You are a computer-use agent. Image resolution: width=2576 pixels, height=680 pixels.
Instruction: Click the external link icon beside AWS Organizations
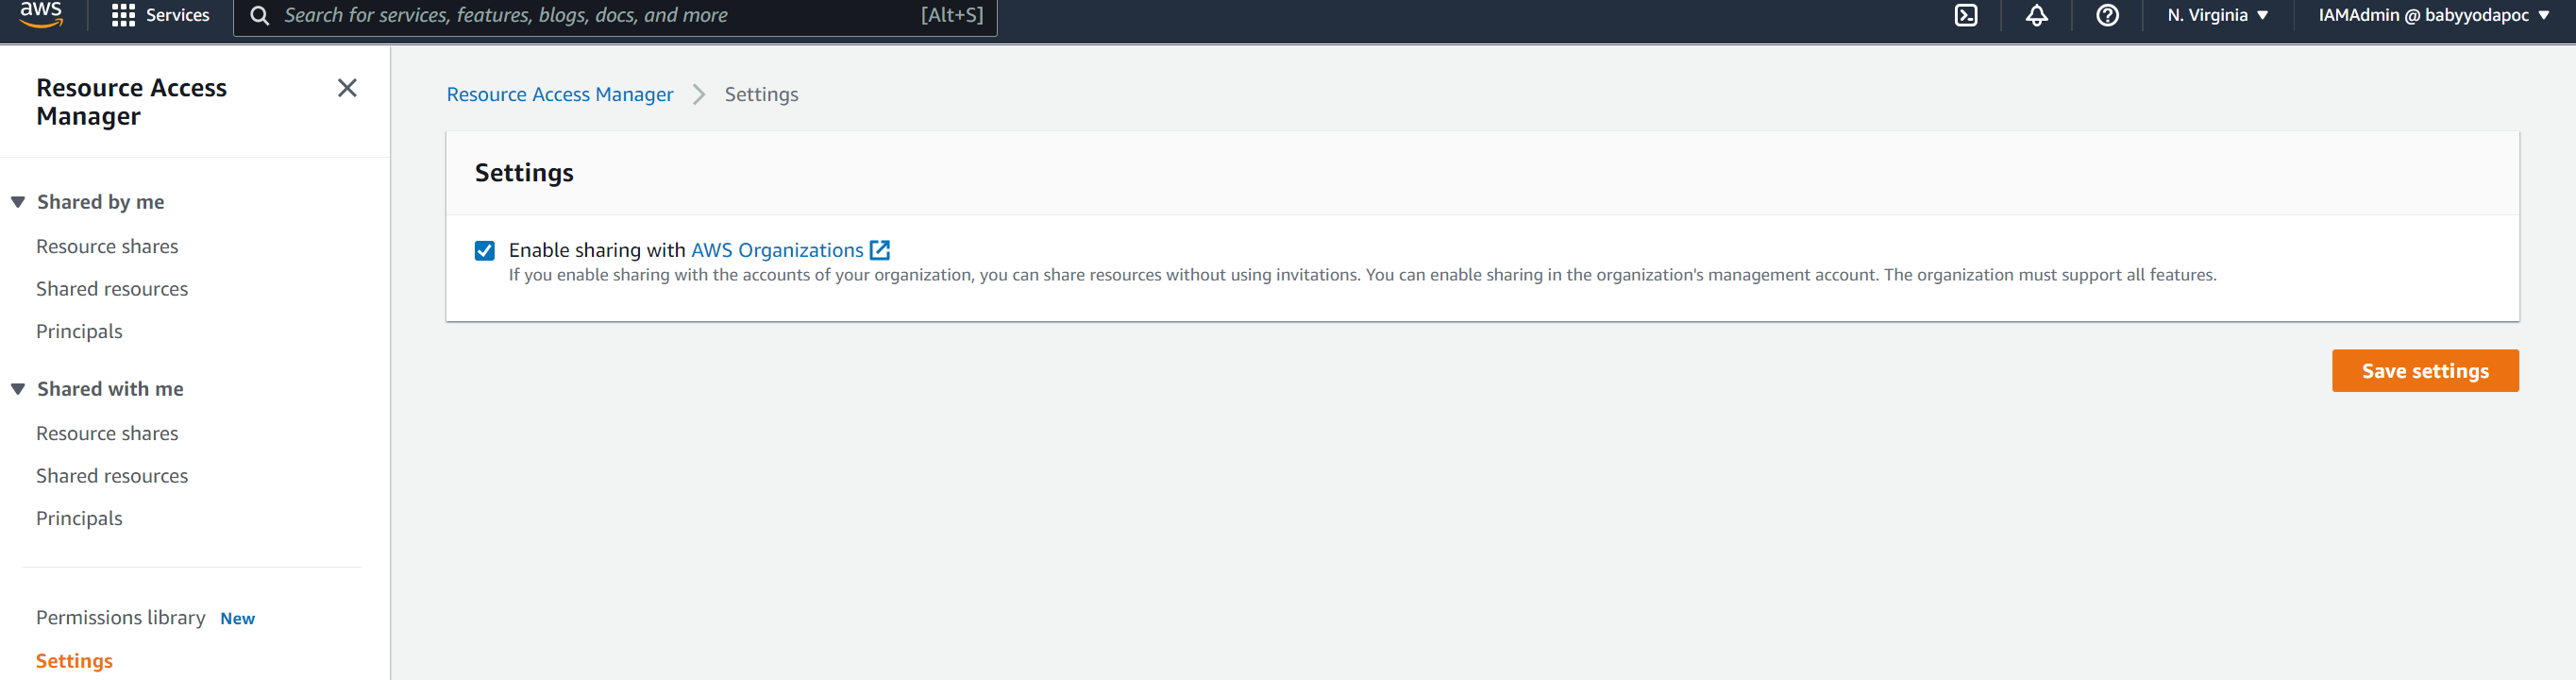coord(879,250)
